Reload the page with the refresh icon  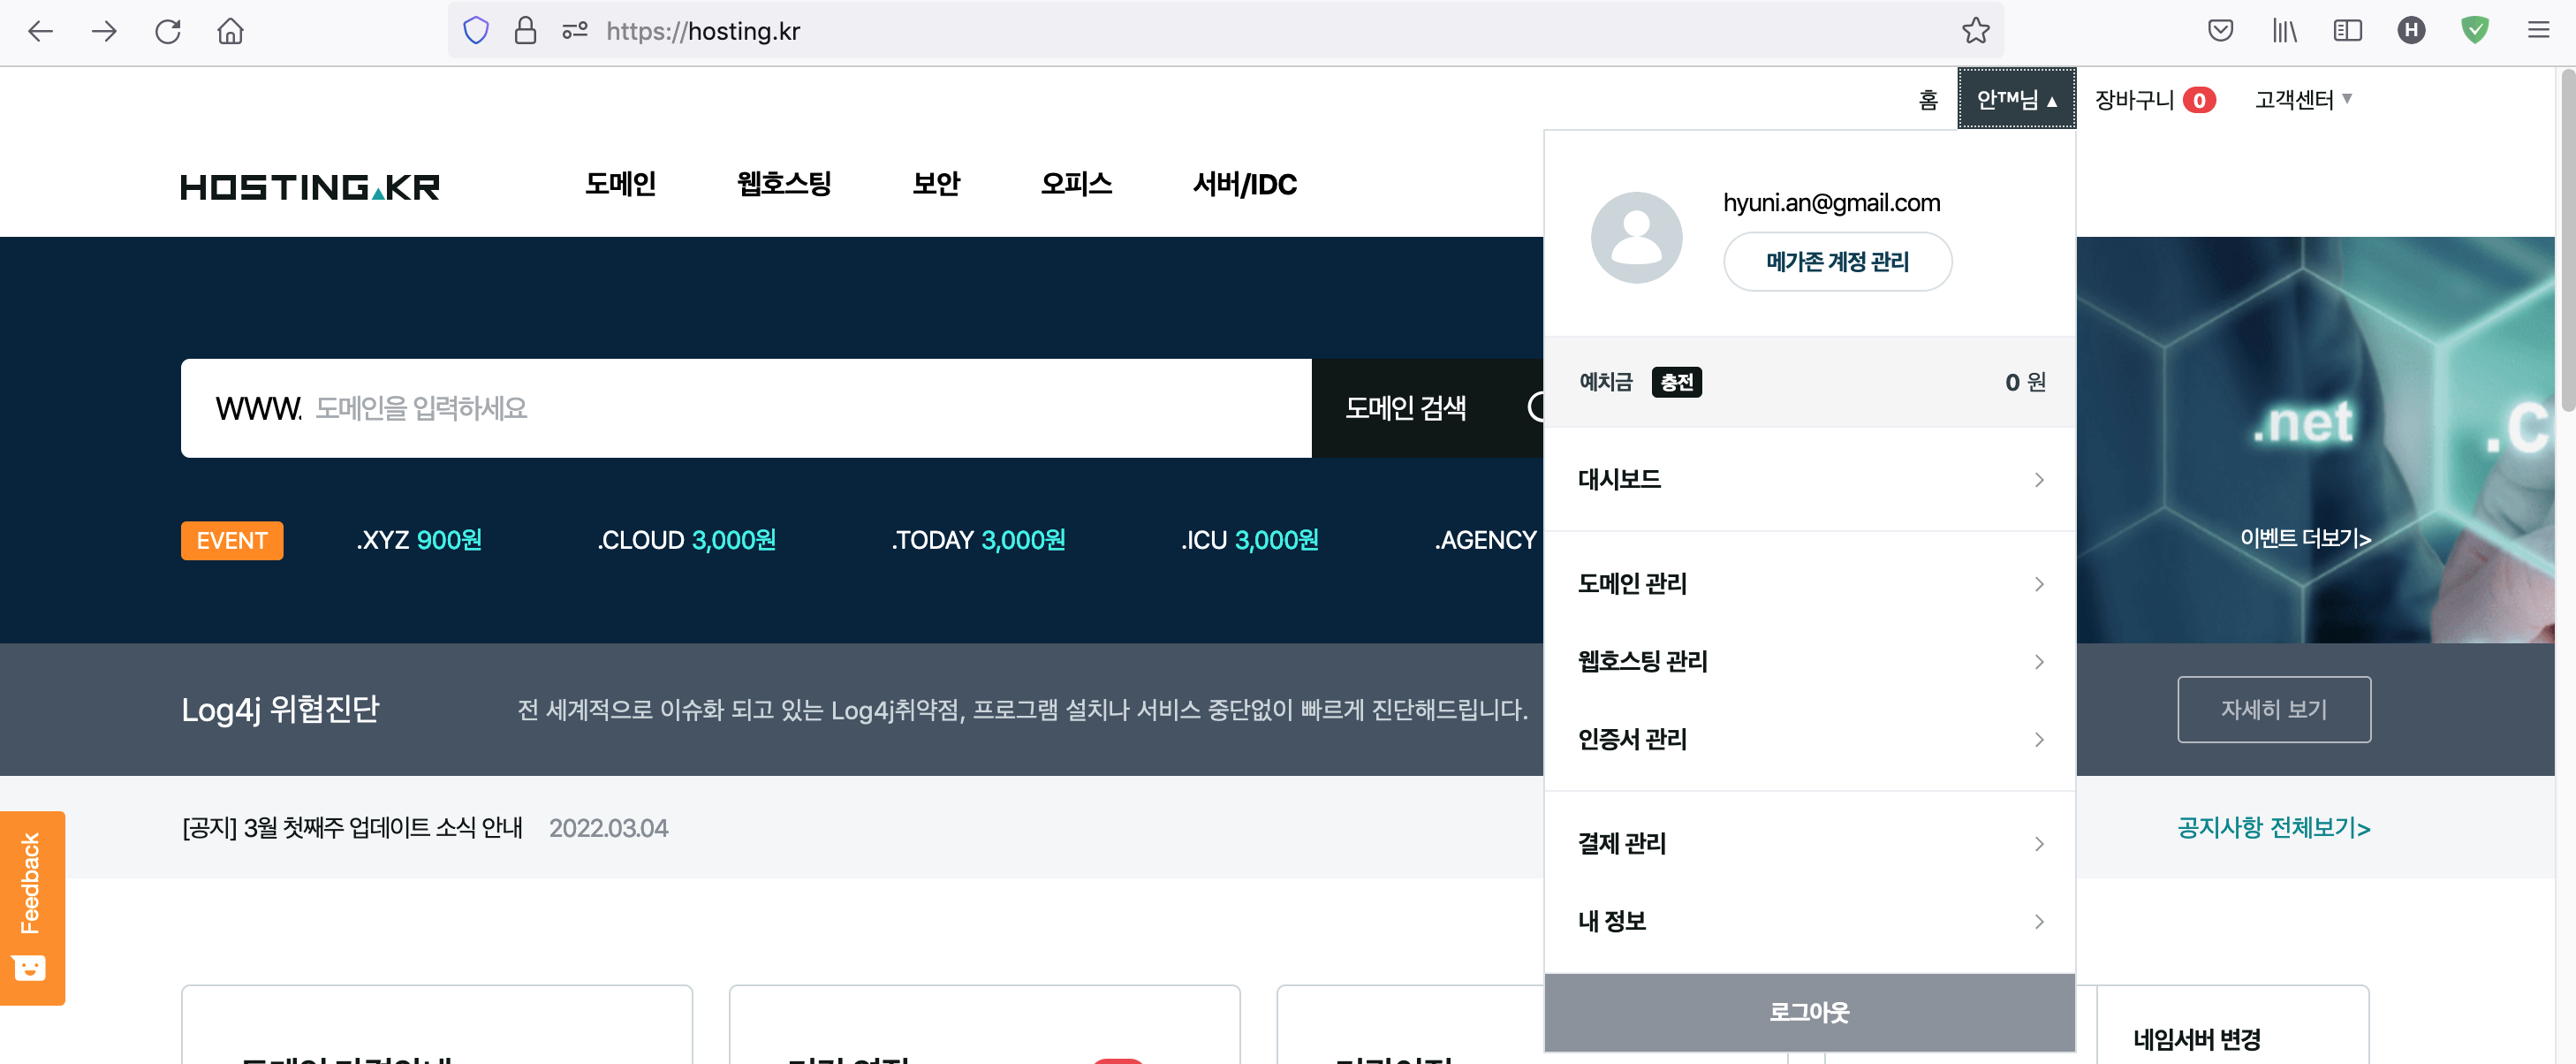click(167, 31)
